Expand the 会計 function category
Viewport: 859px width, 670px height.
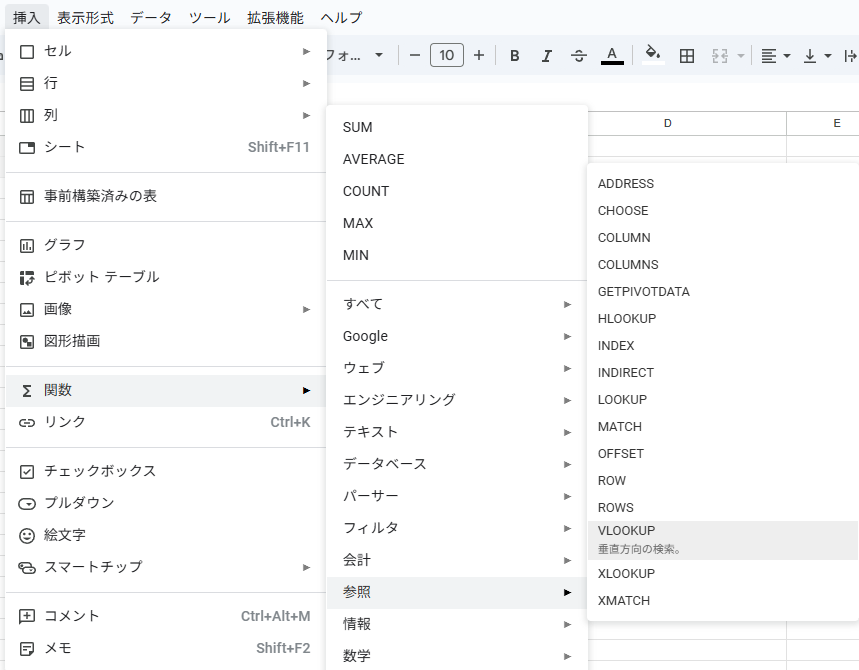tap(457, 560)
